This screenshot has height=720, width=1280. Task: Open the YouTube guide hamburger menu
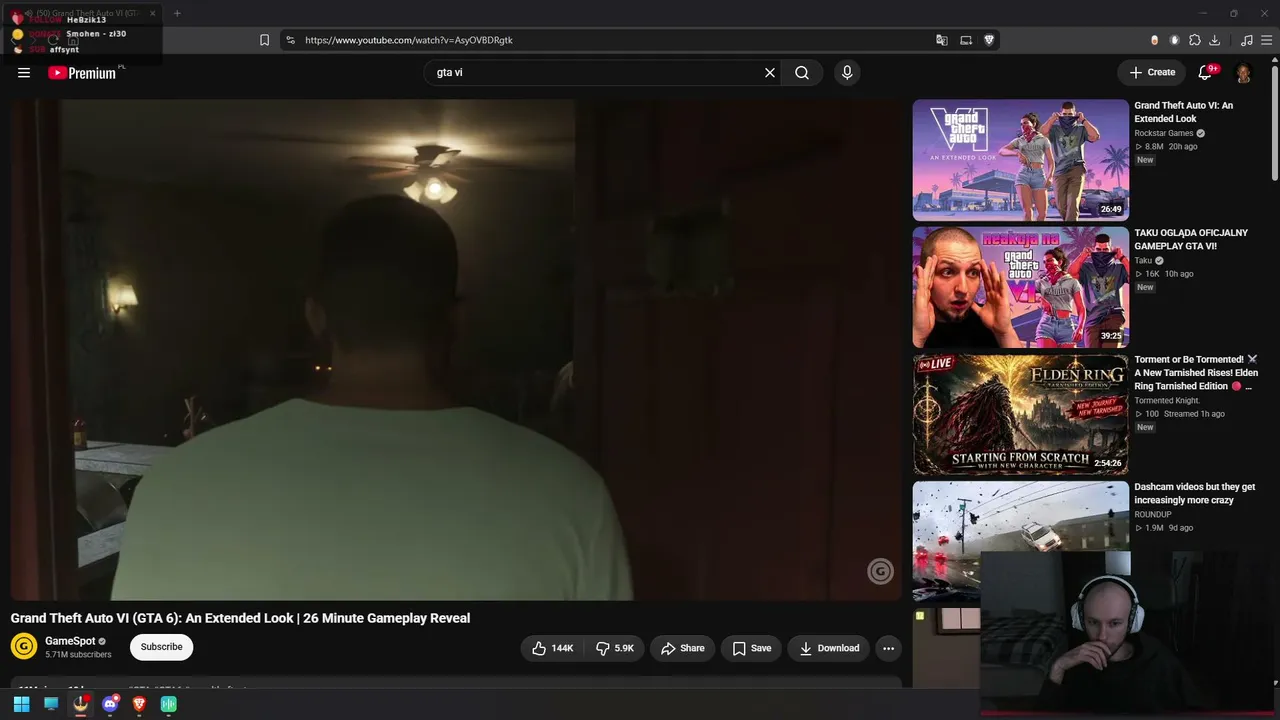pos(24,73)
